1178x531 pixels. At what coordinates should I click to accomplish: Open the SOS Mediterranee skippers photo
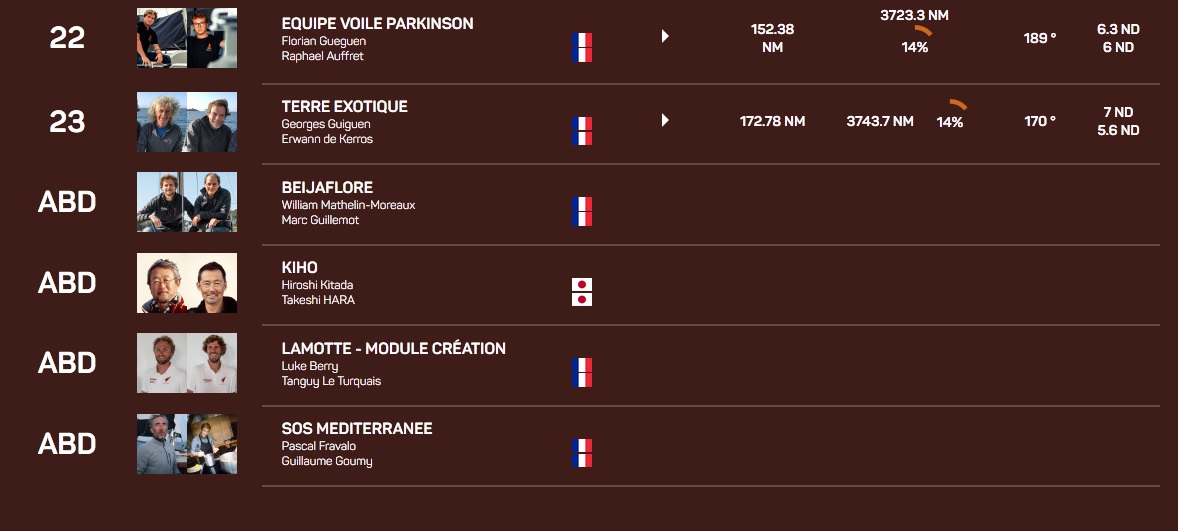[187, 444]
